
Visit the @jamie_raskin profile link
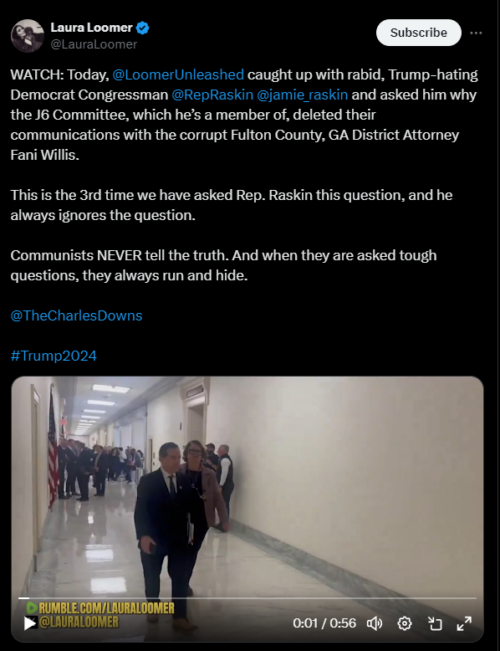[302, 95]
